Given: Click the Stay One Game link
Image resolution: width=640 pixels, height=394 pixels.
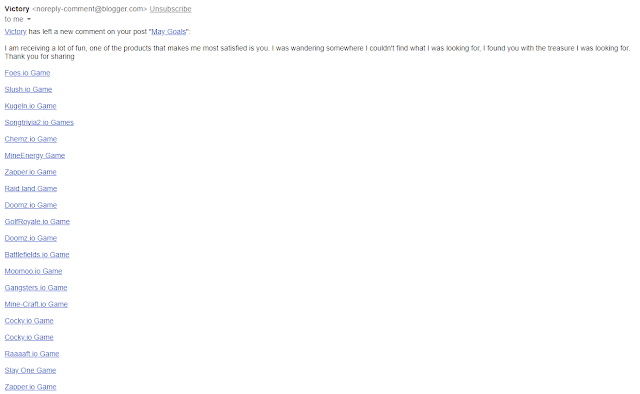Looking at the screenshot, I should [30, 370].
